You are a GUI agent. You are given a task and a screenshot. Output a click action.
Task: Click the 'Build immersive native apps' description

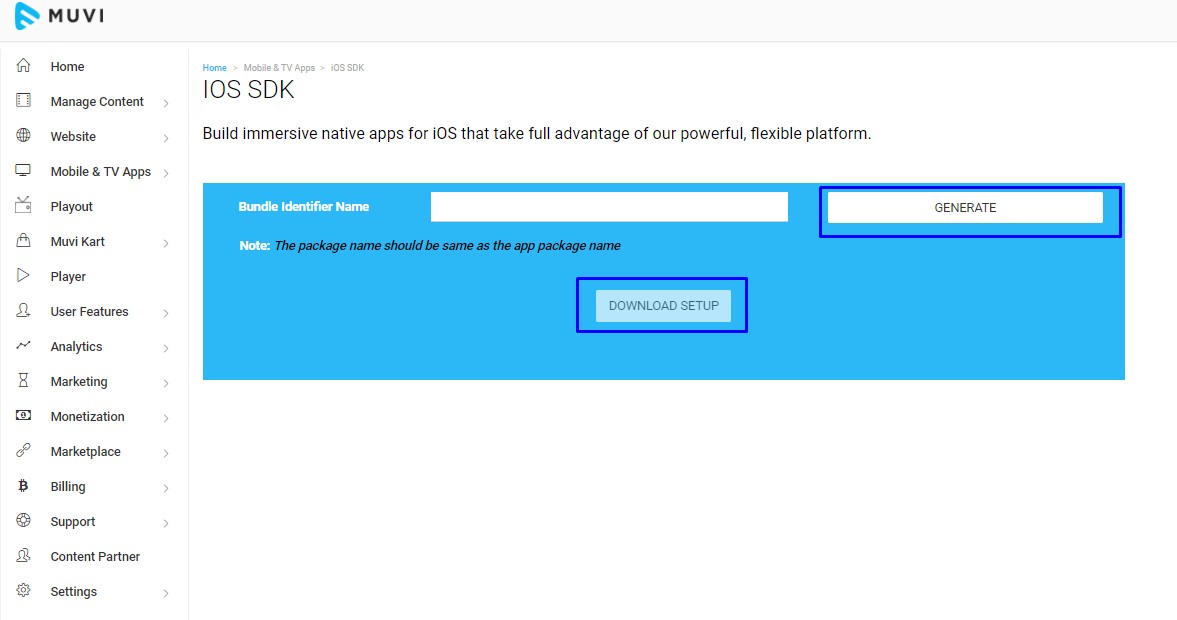pyautogui.click(x=537, y=134)
